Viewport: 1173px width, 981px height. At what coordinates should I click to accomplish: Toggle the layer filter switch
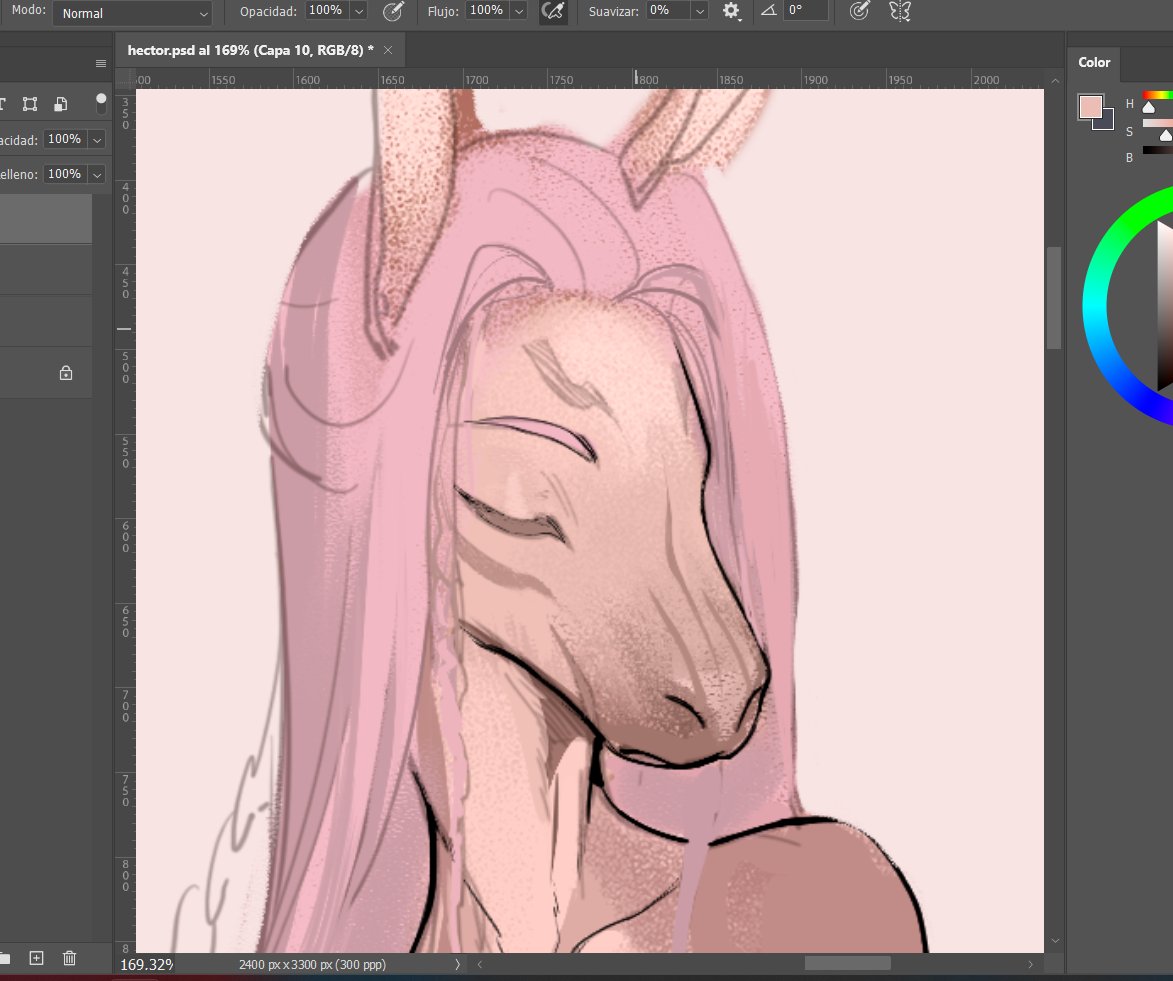click(x=101, y=103)
